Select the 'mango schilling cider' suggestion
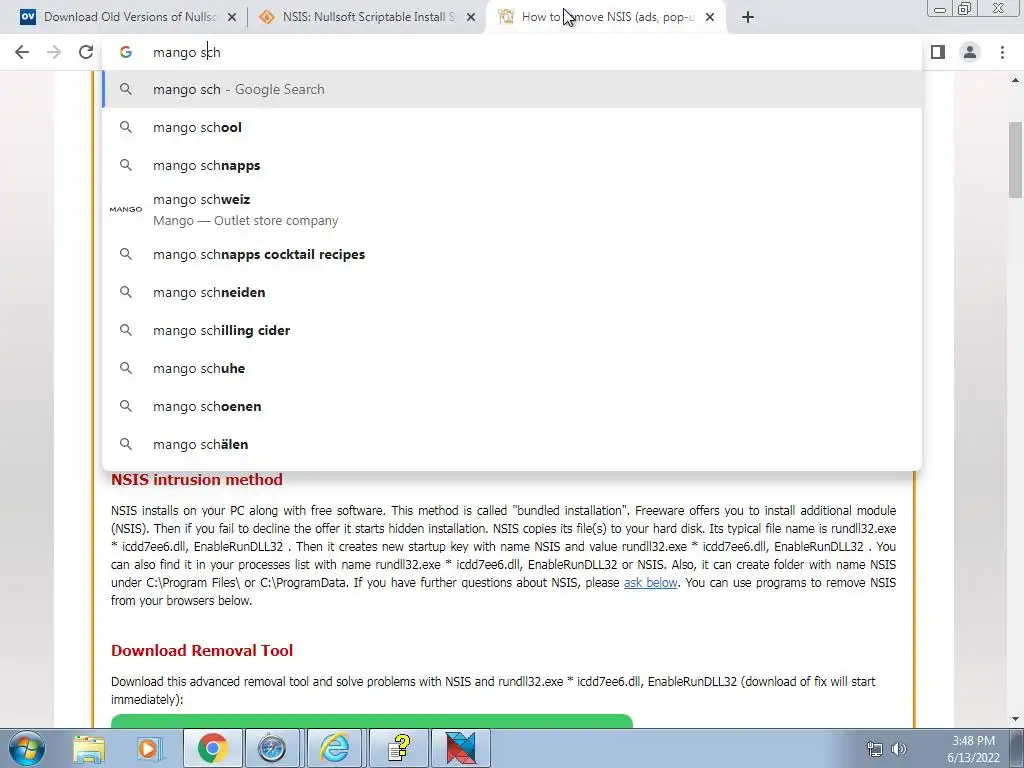This screenshot has height=768, width=1024. click(512, 330)
